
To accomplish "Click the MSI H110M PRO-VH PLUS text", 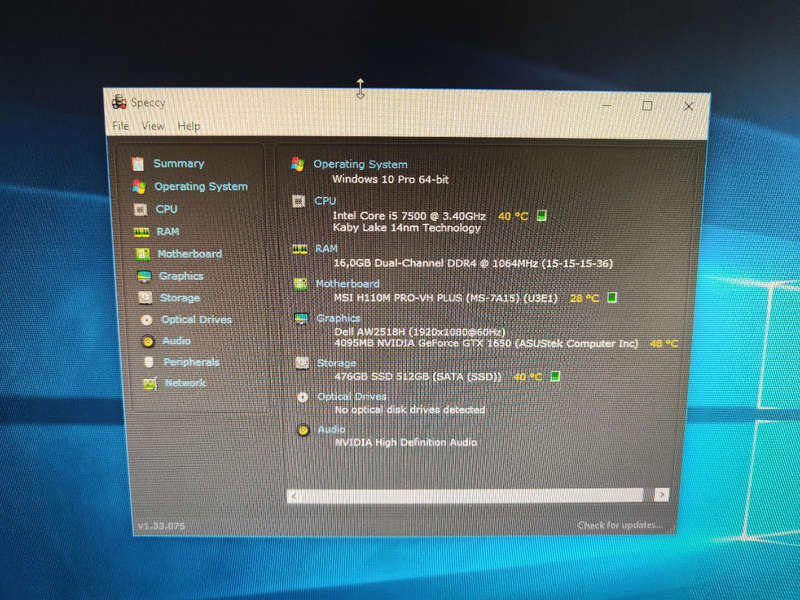I will coord(446,297).
